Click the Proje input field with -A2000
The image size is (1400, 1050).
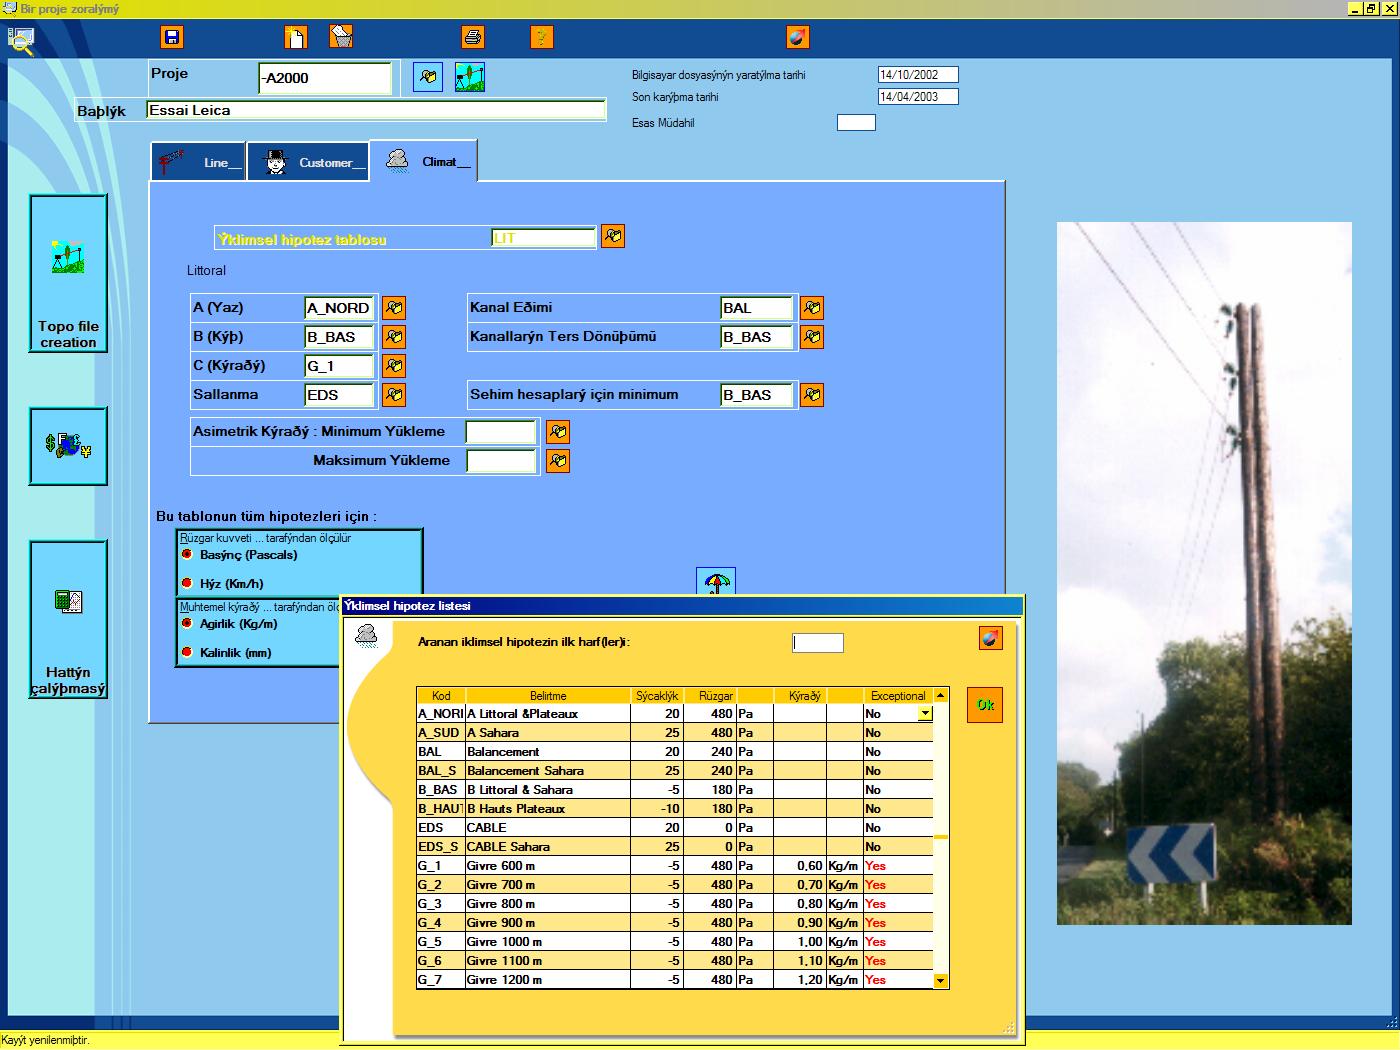[x=325, y=78]
